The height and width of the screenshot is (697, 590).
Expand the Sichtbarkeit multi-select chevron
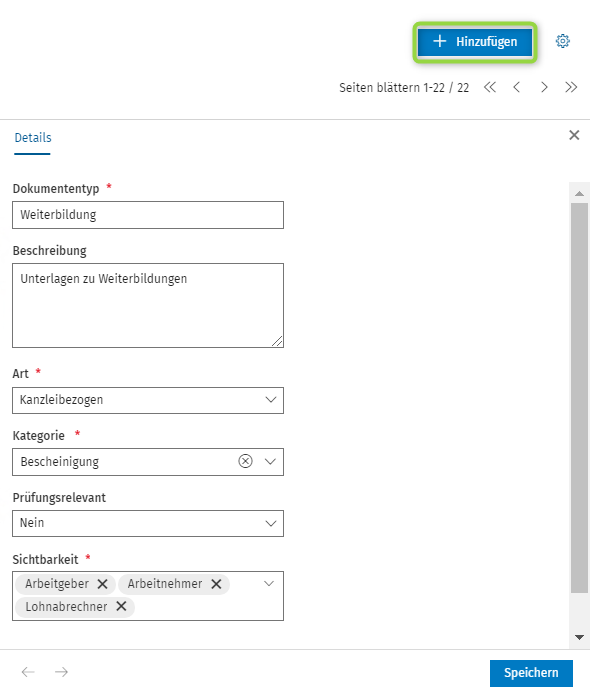click(x=269, y=584)
